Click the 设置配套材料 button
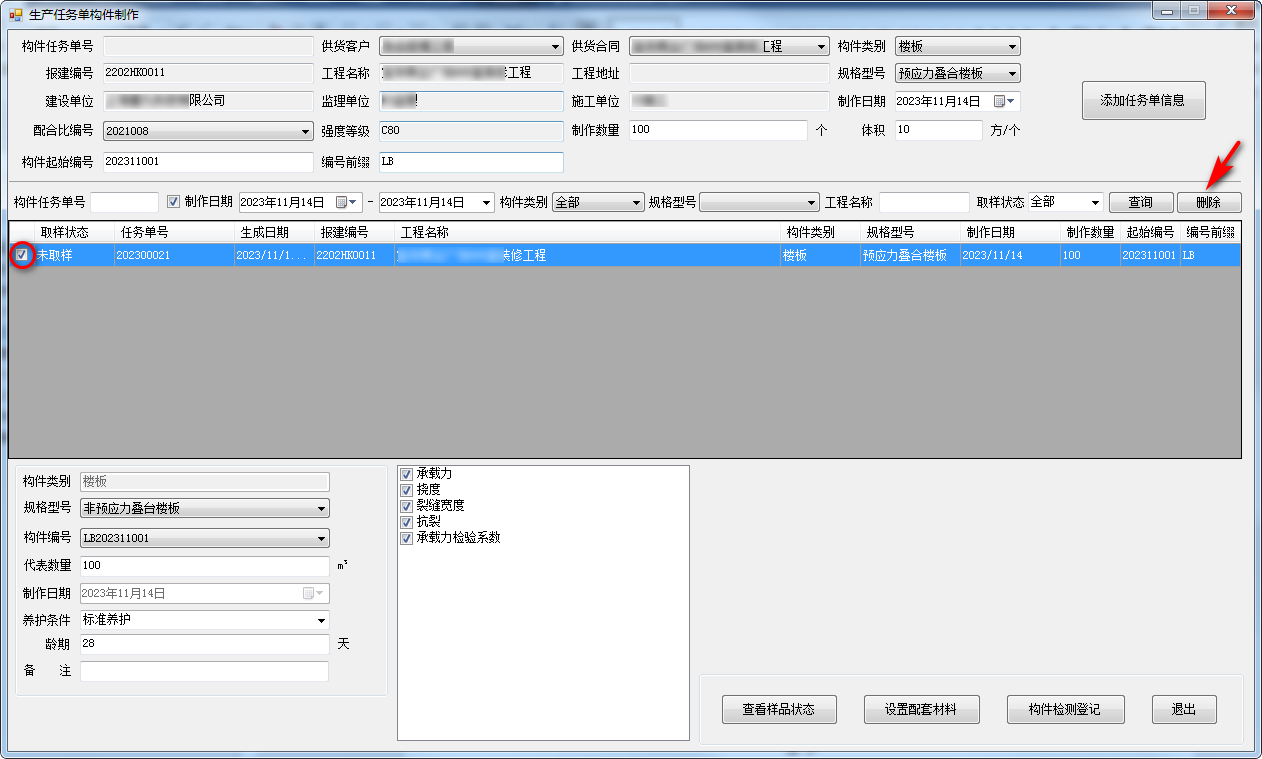This screenshot has height=759, width=1262. [921, 709]
